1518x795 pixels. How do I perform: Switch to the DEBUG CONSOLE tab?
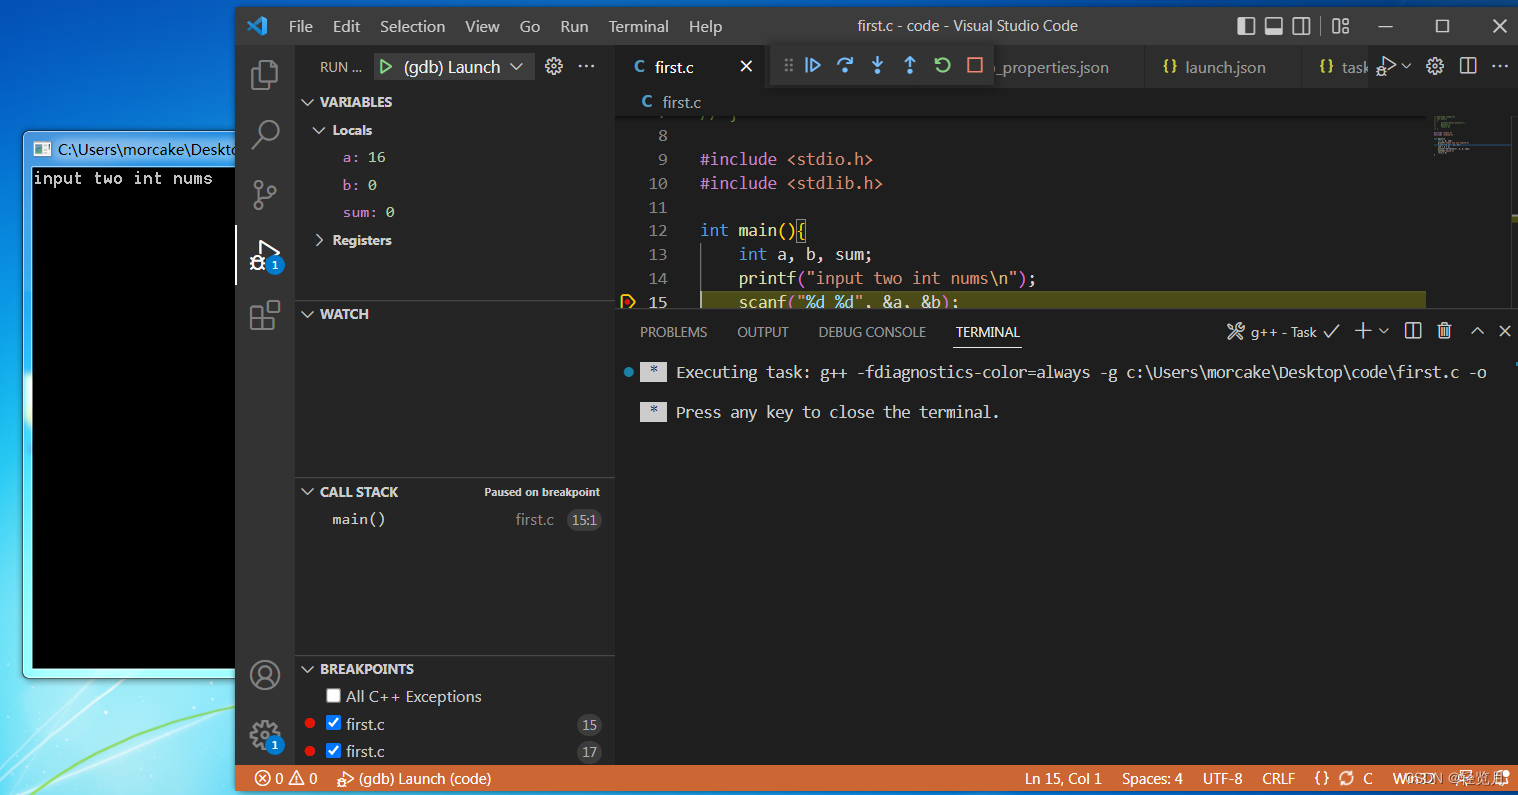point(871,332)
